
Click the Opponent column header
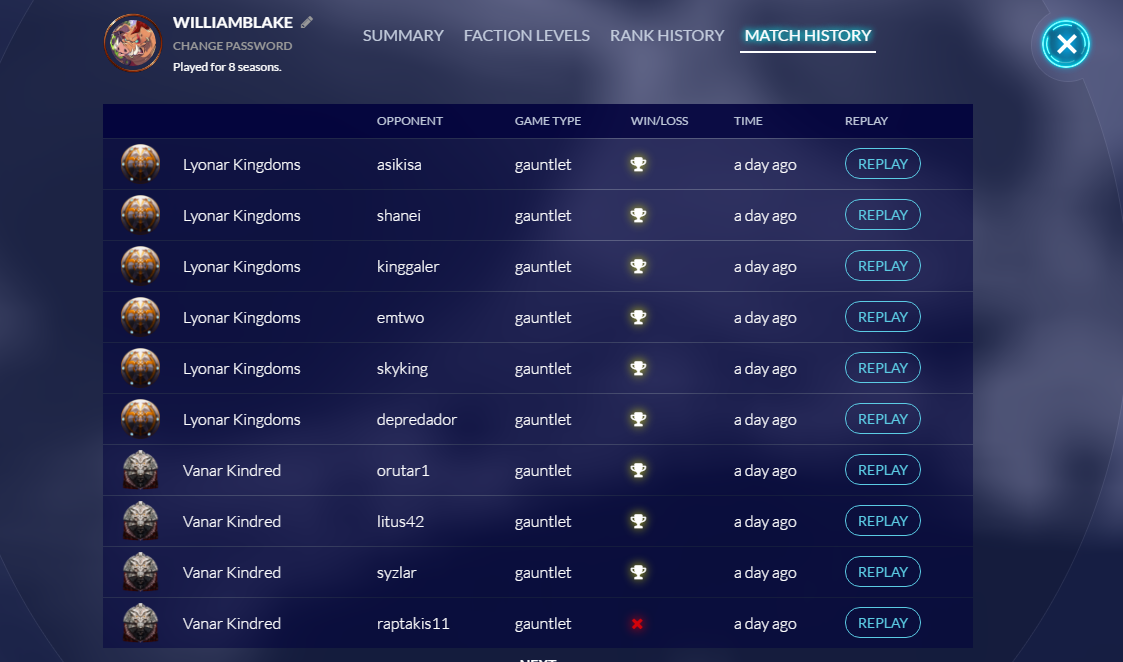pos(410,121)
